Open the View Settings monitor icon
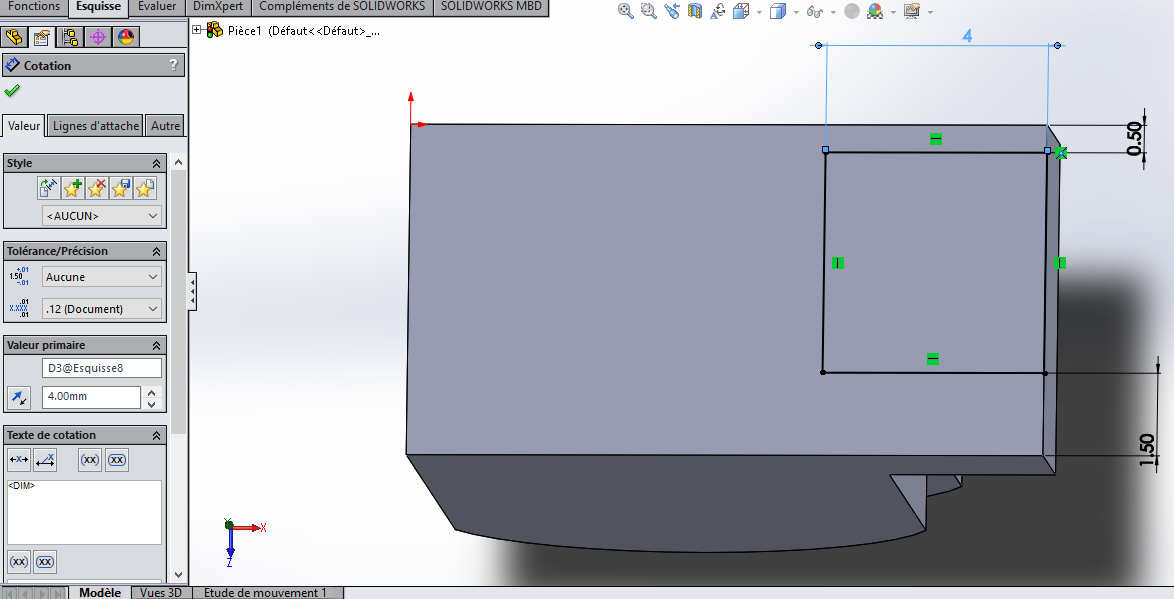Image resolution: width=1174 pixels, height=599 pixels. pyautogui.click(x=911, y=11)
